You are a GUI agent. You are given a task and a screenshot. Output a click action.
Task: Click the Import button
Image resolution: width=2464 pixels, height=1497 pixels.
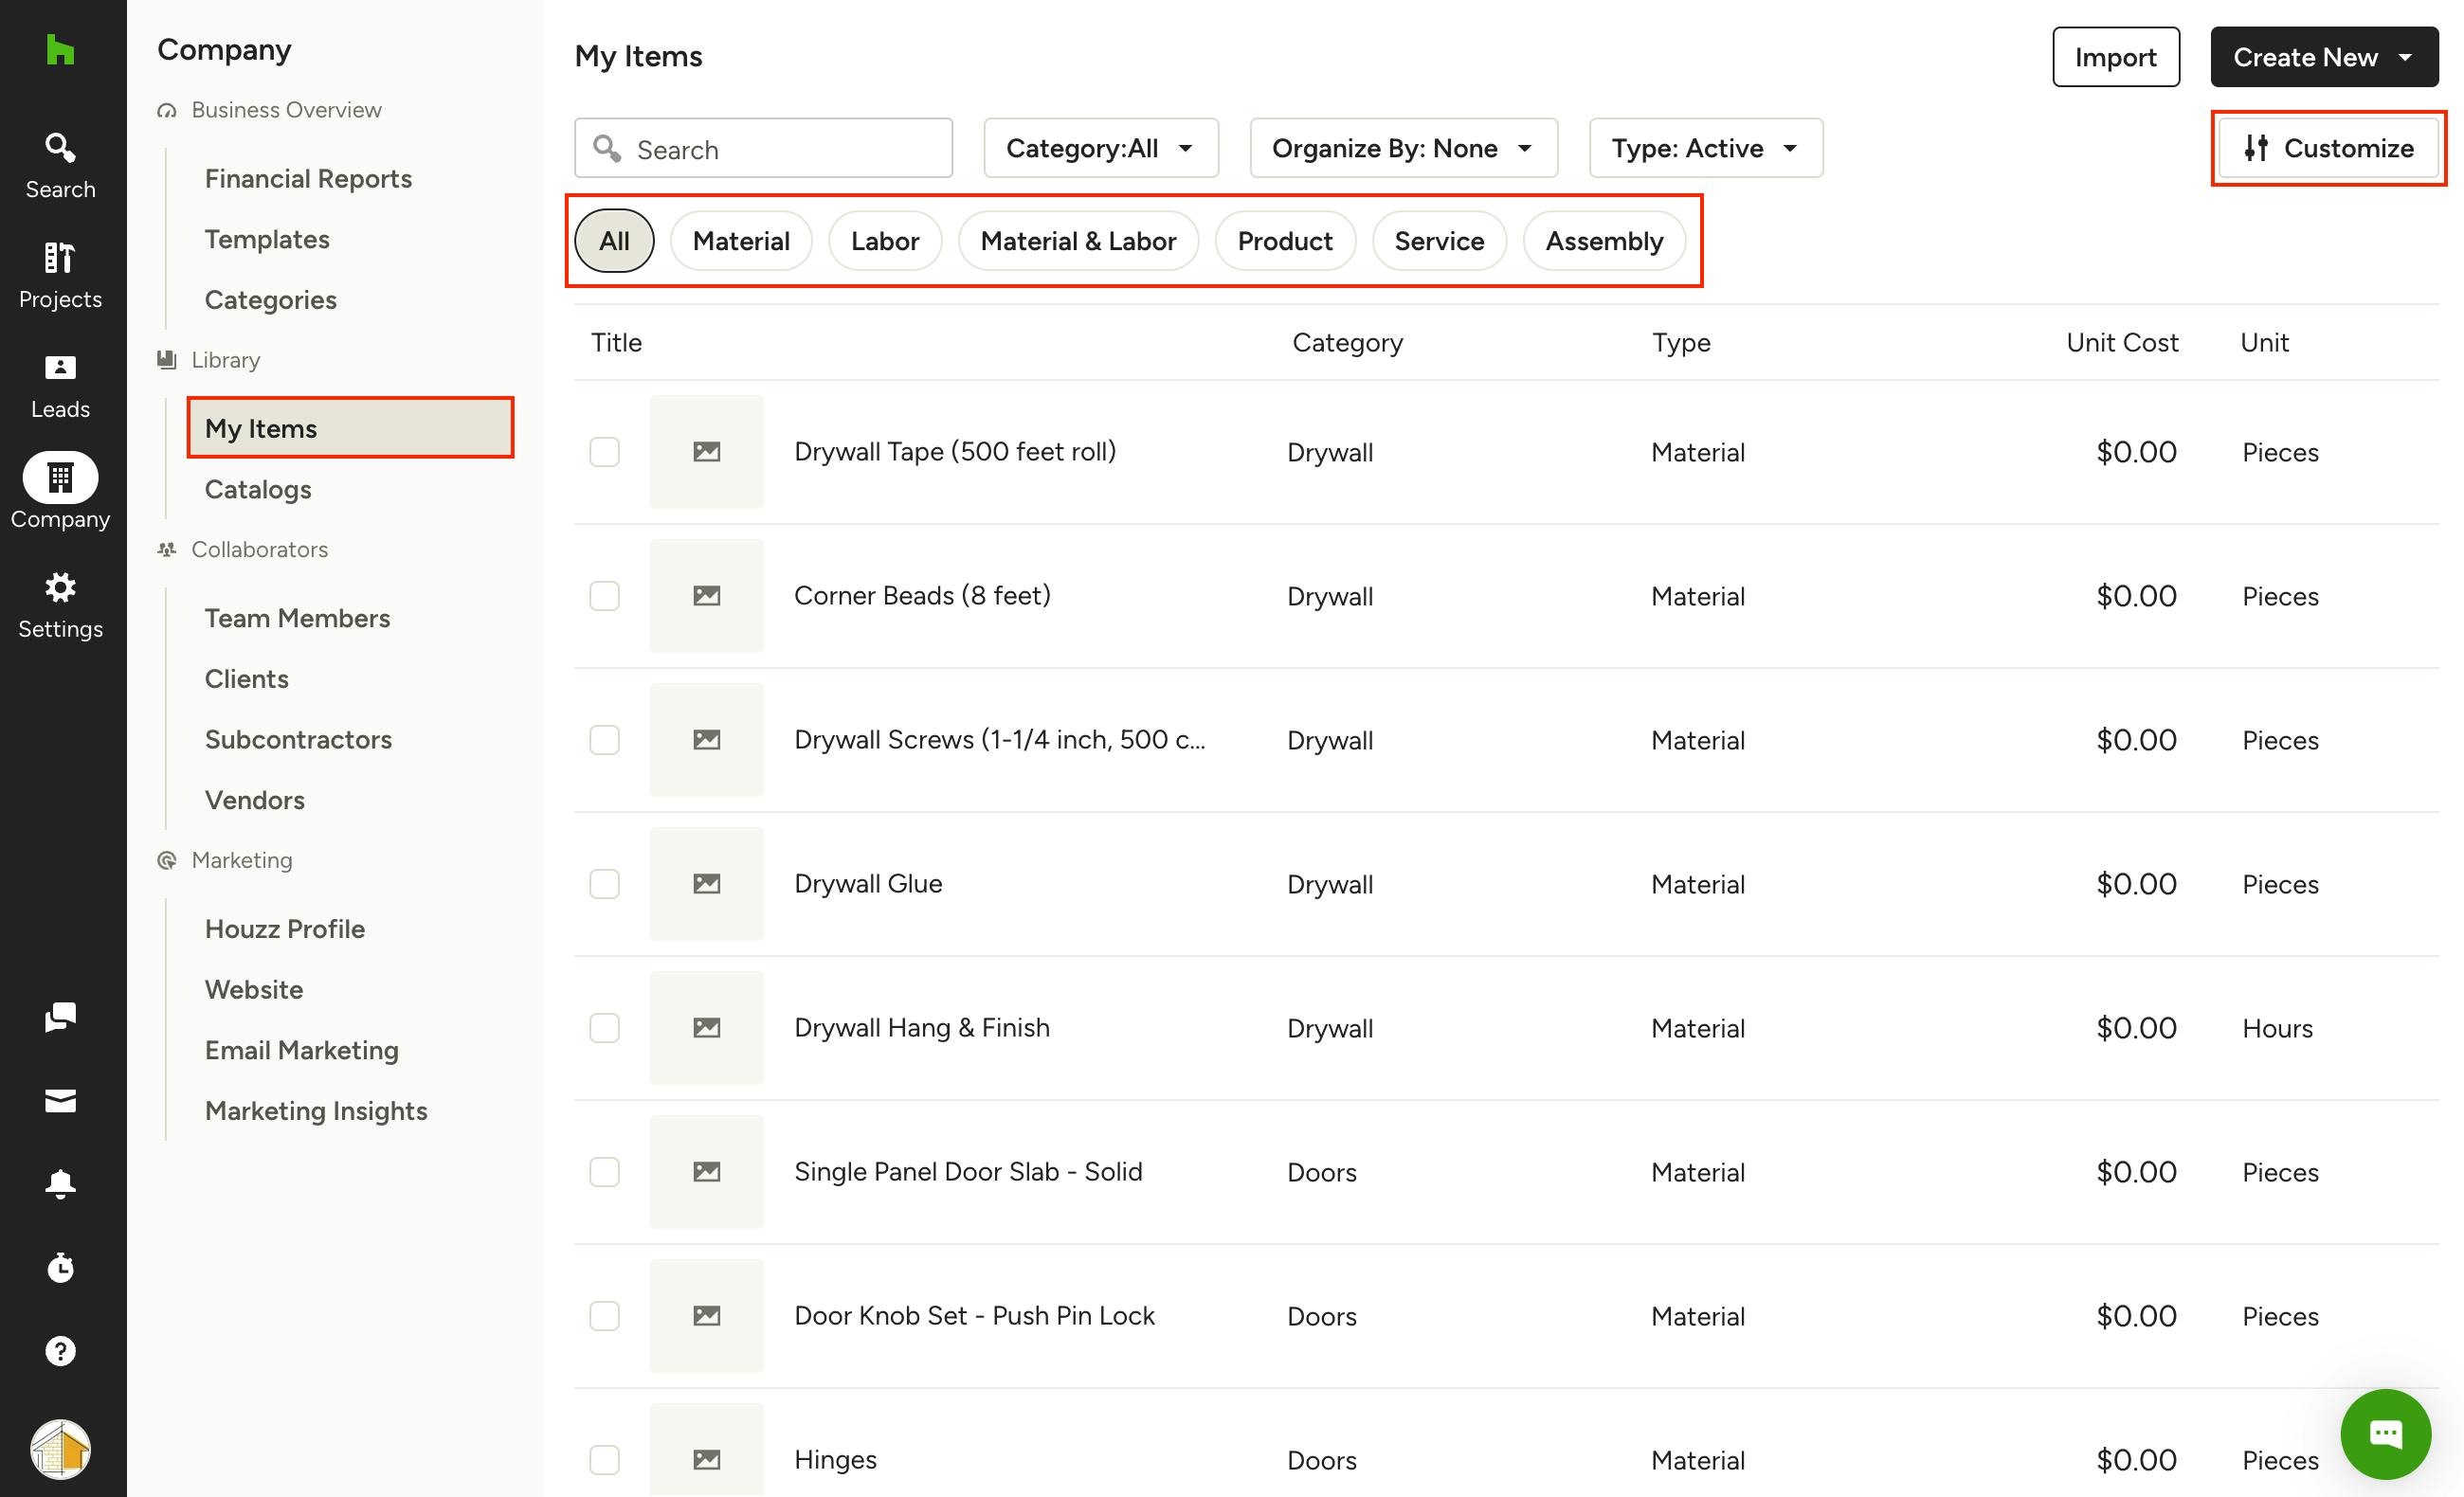(x=2116, y=57)
